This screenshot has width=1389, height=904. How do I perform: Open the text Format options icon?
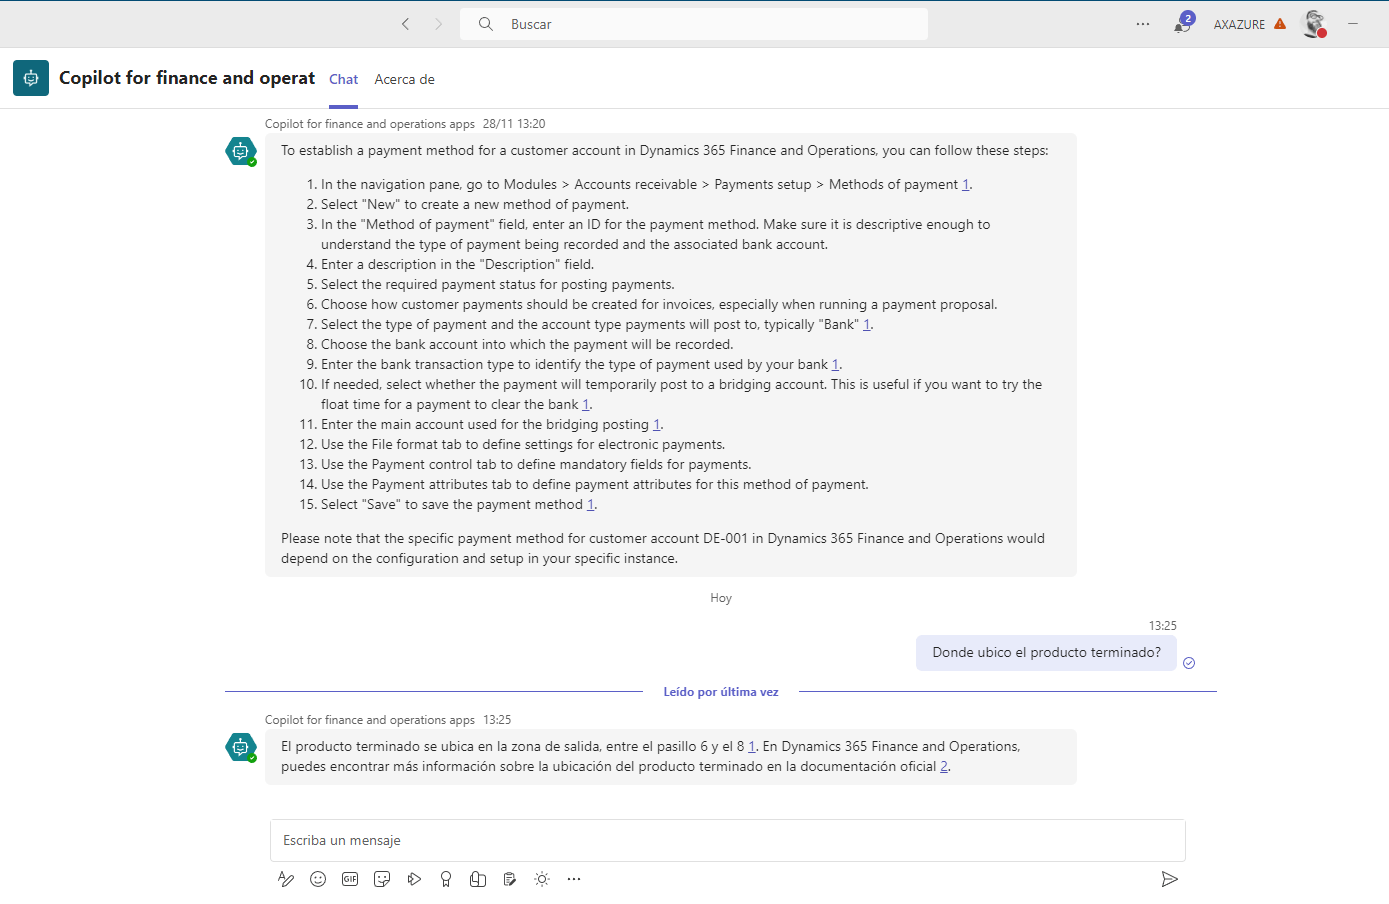coord(286,879)
